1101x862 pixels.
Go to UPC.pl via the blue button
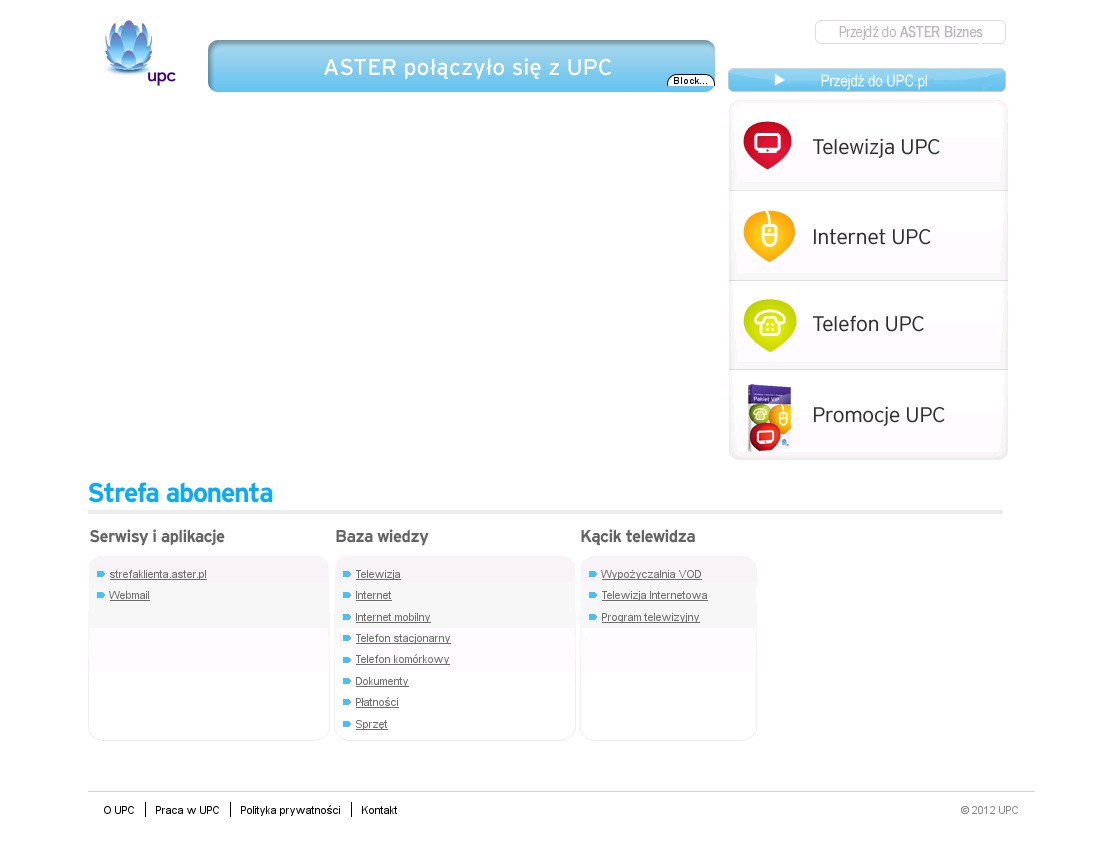click(873, 81)
